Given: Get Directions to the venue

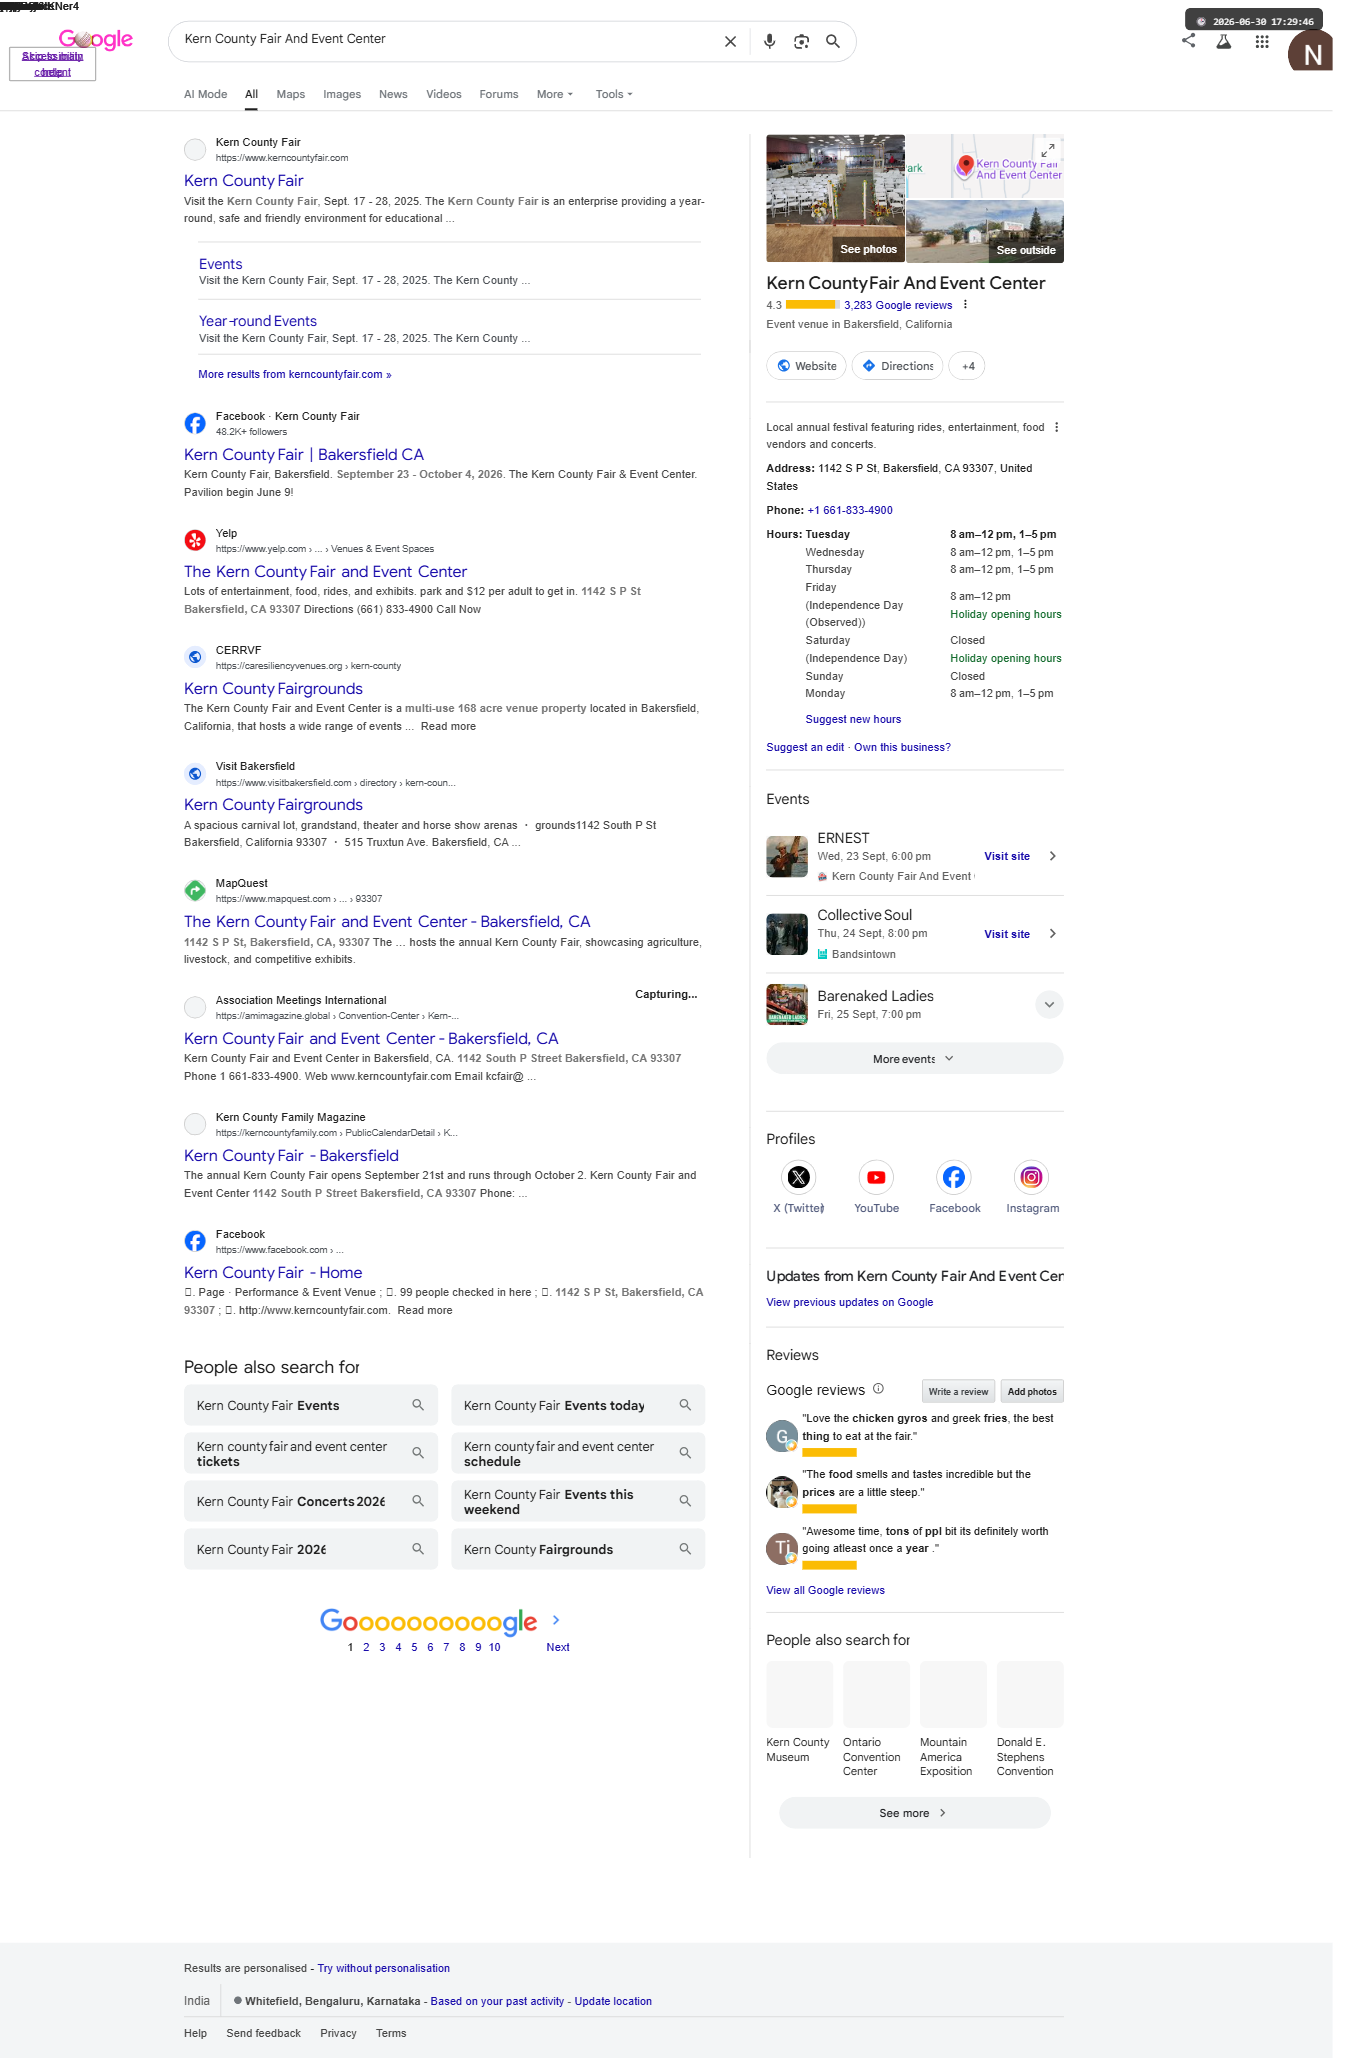Looking at the screenshot, I should click(897, 366).
